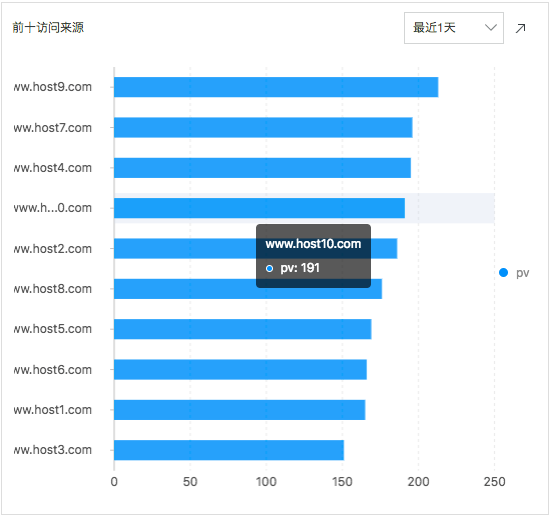Click the pv: 191 tooltip value
556x520 pixels.
point(300,268)
